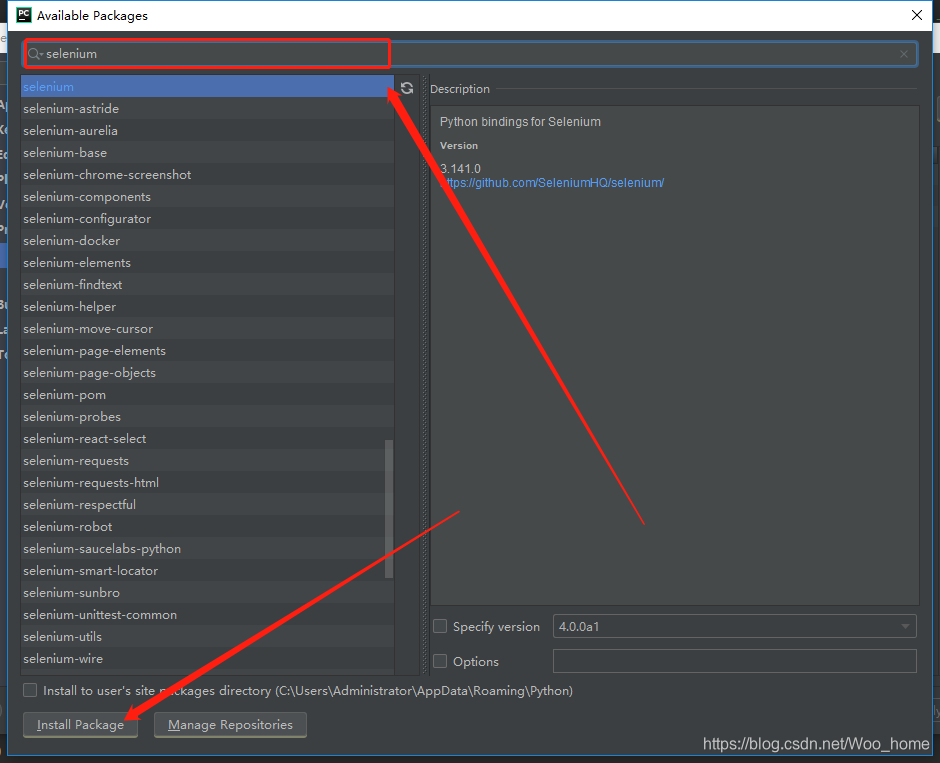Click the Manage Repositories button
Screen dimensions: 940x763
pyautogui.click(x=230, y=725)
